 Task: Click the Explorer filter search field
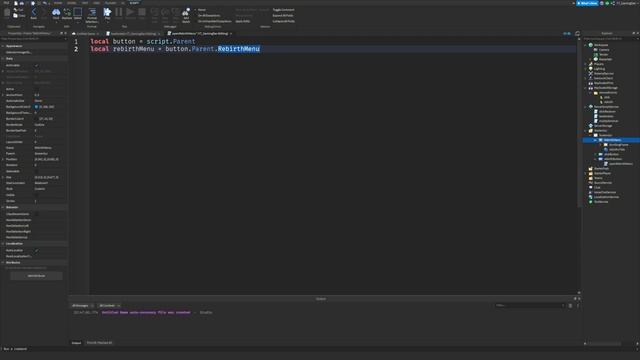(610, 39)
